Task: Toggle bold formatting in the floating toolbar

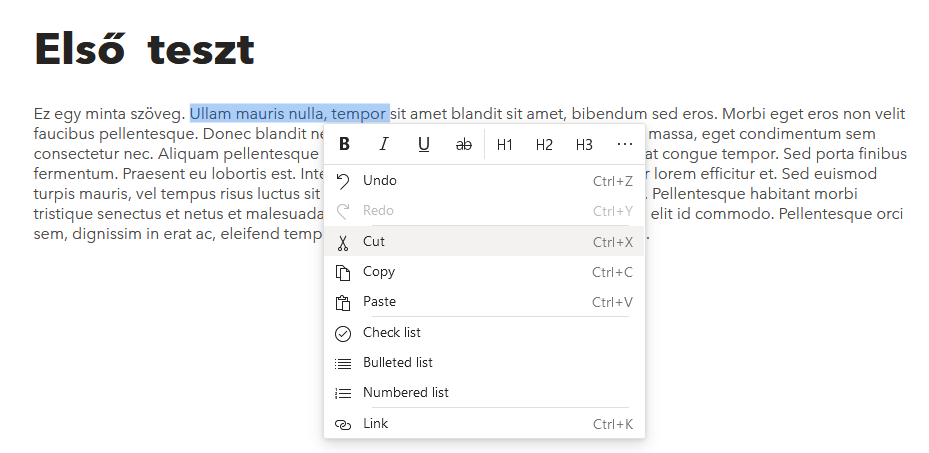Action: [344, 144]
